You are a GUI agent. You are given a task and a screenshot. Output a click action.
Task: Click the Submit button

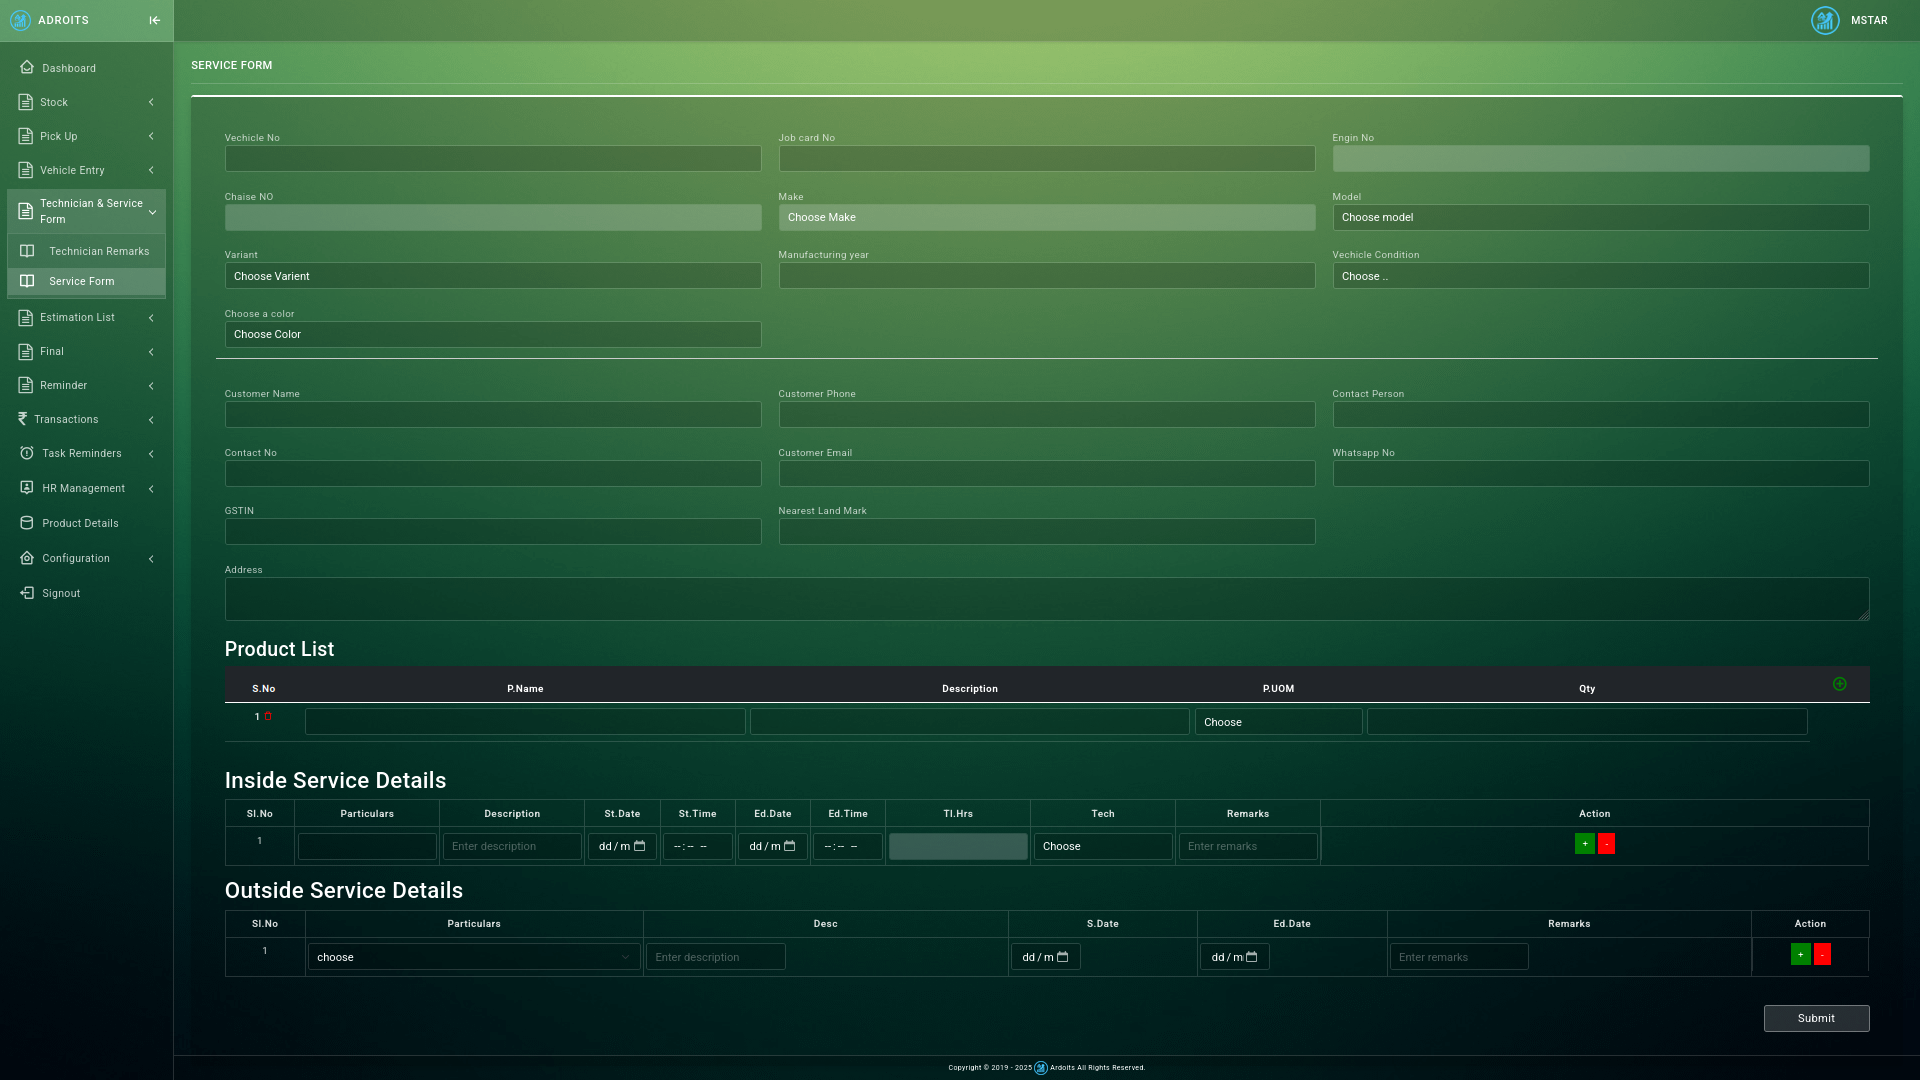pos(1816,1018)
